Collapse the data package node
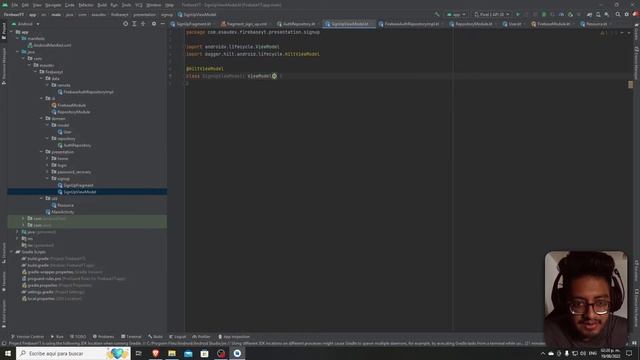 coord(41,78)
